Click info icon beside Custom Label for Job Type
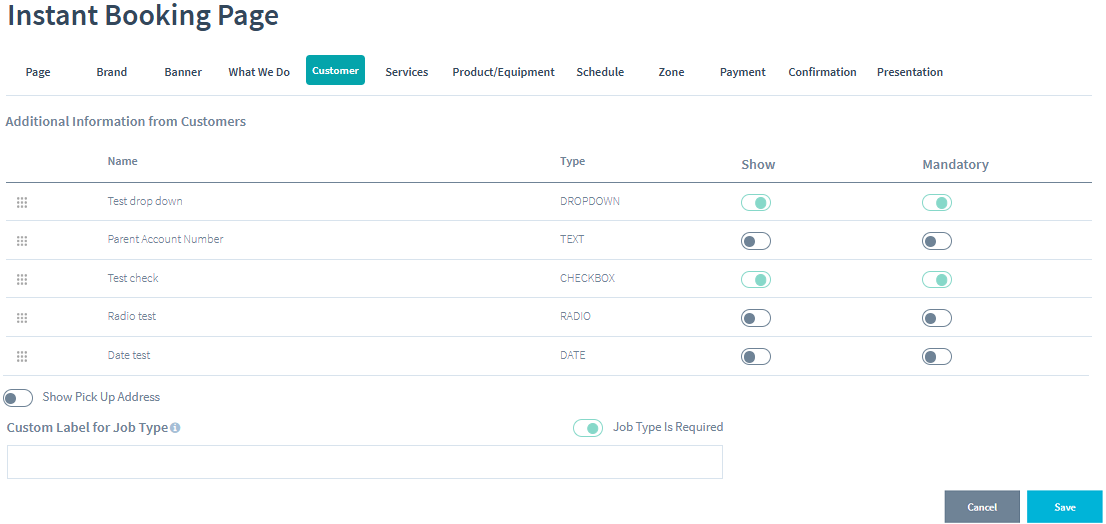This screenshot has width=1106, height=524. [175, 428]
